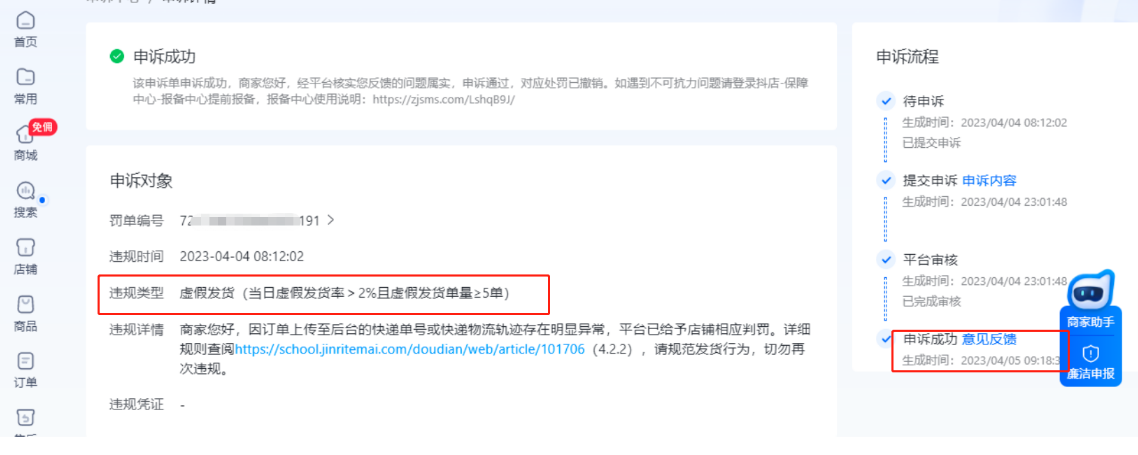Expand penalty number chevron arrow
The image size is (1138, 455).
click(331, 221)
